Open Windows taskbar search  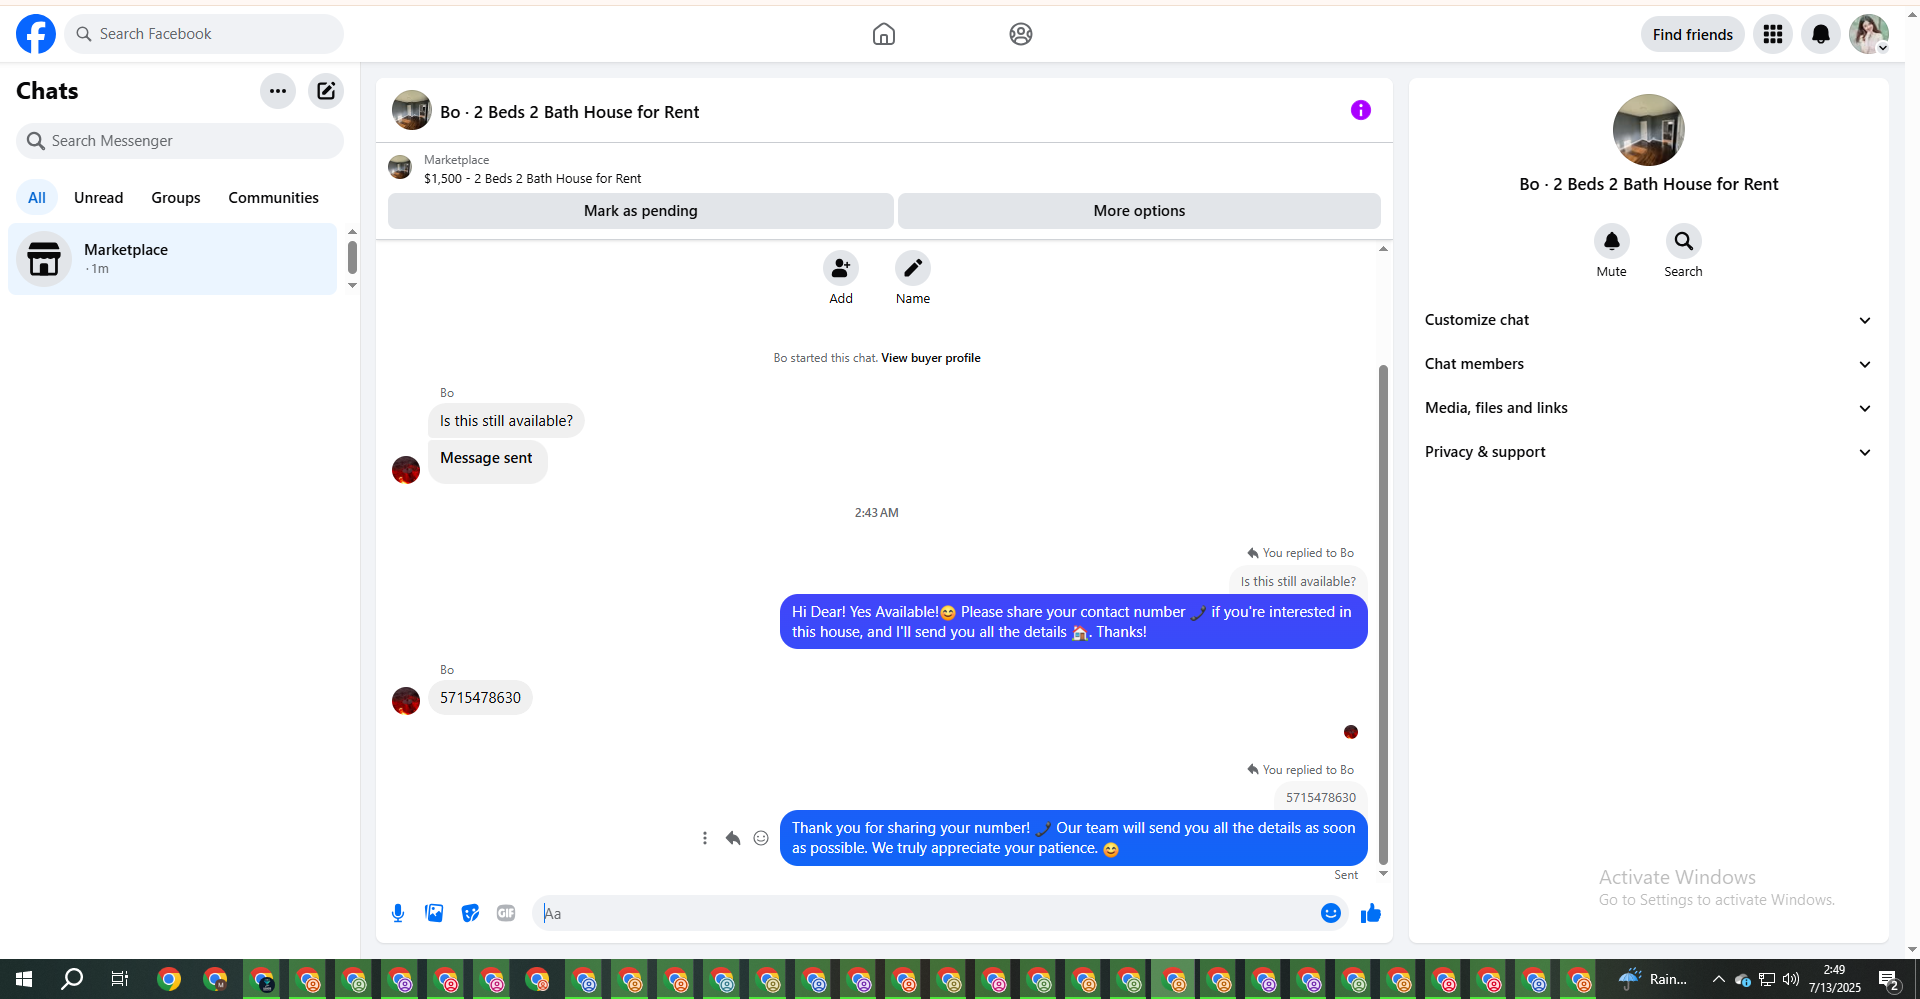pyautogui.click(x=72, y=979)
